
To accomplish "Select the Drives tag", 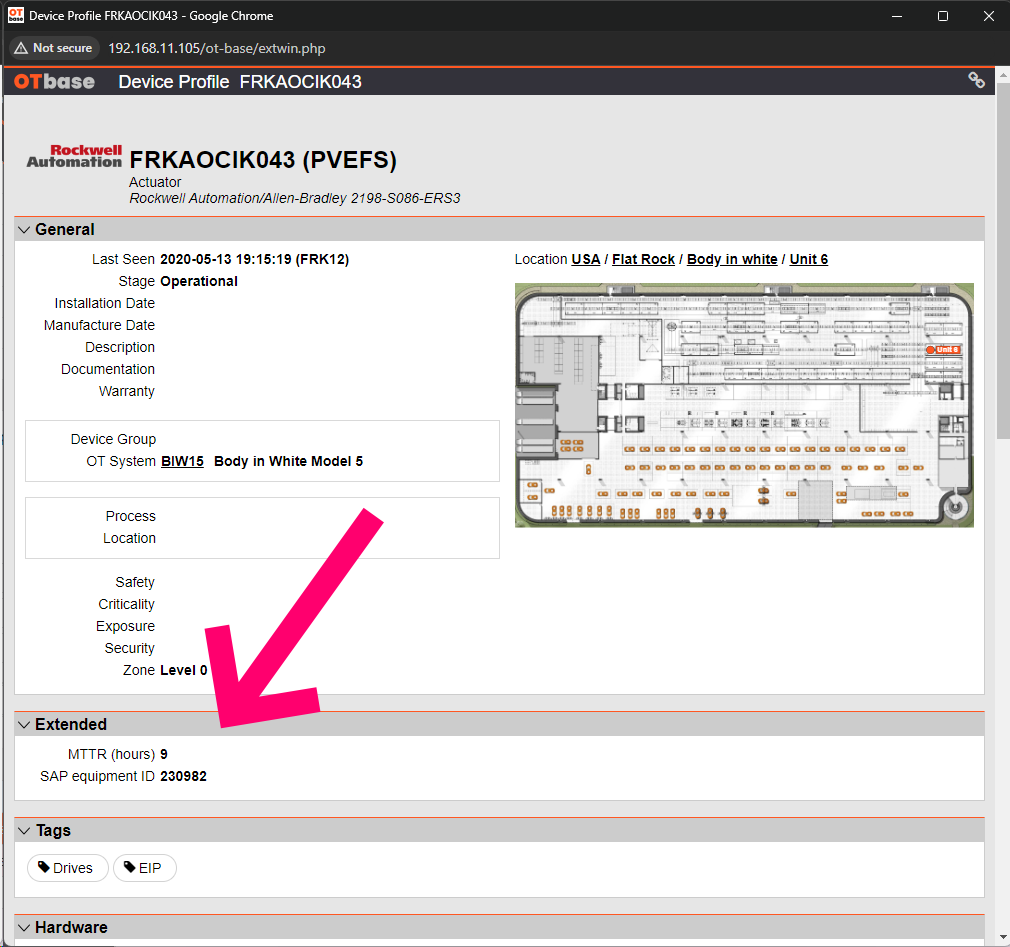I will pyautogui.click(x=67, y=868).
